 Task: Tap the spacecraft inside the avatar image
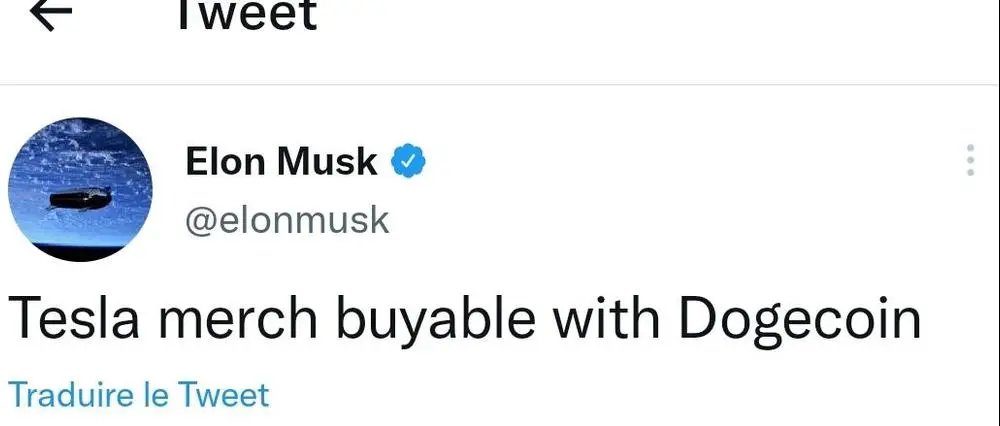[80, 199]
